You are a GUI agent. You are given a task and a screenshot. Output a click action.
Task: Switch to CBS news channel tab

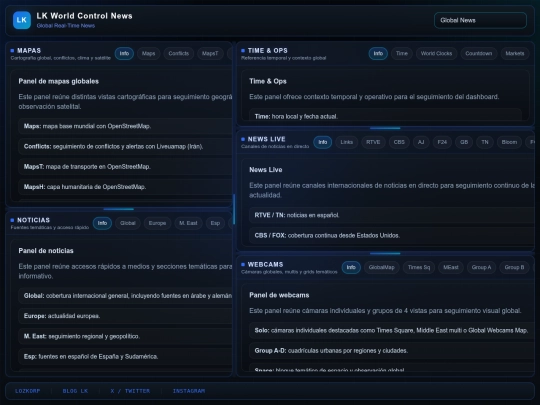(399, 142)
